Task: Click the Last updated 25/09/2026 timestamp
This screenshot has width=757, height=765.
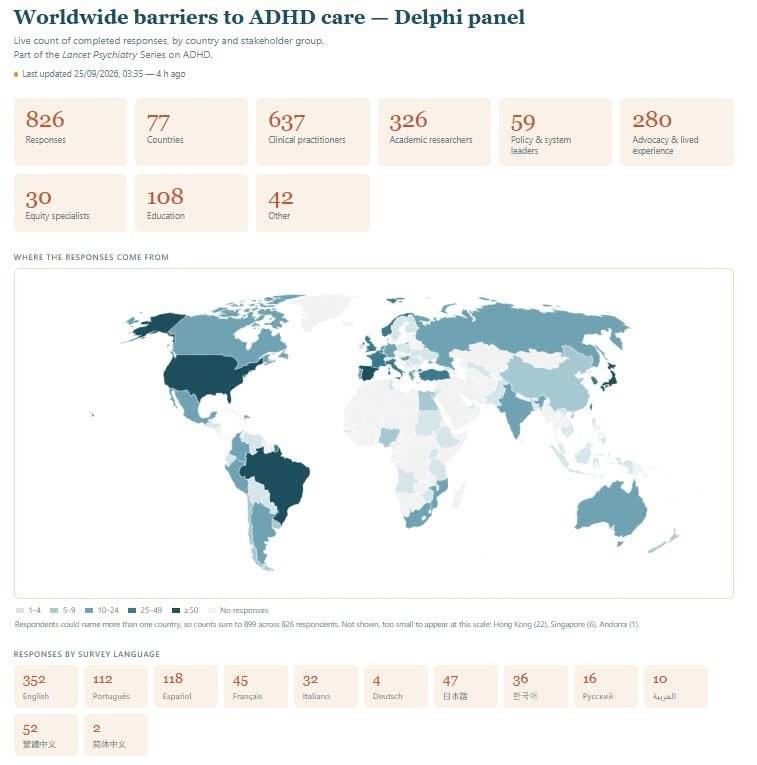Action: coord(103,74)
